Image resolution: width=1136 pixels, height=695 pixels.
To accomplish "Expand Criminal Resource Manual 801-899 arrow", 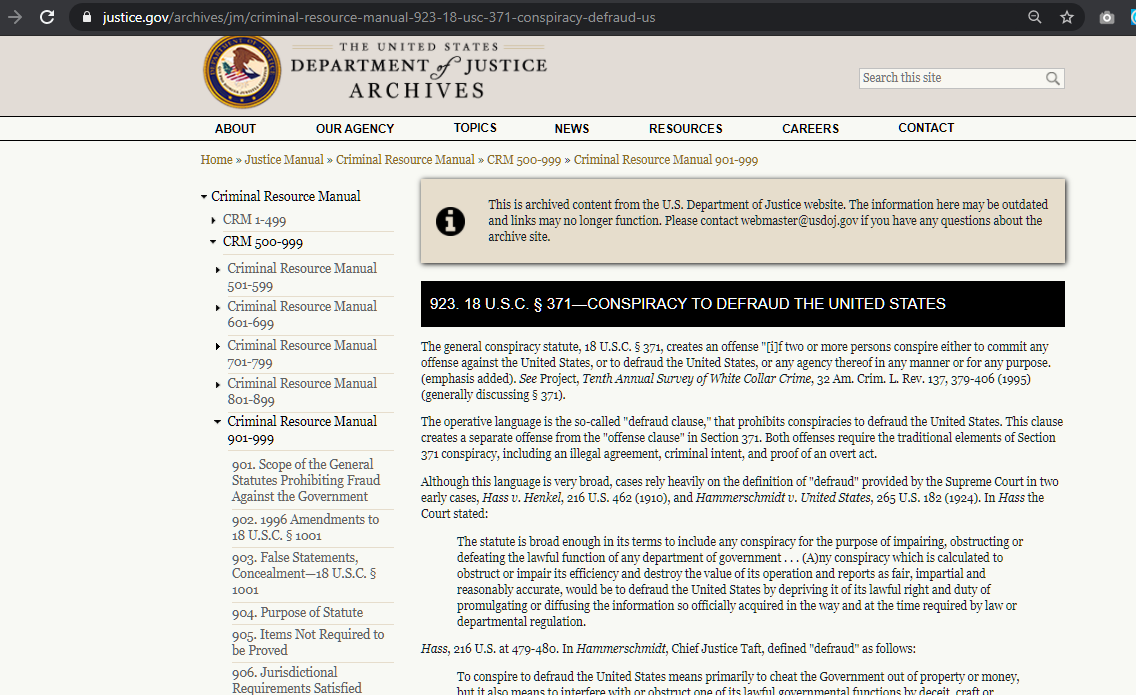I will (217, 385).
